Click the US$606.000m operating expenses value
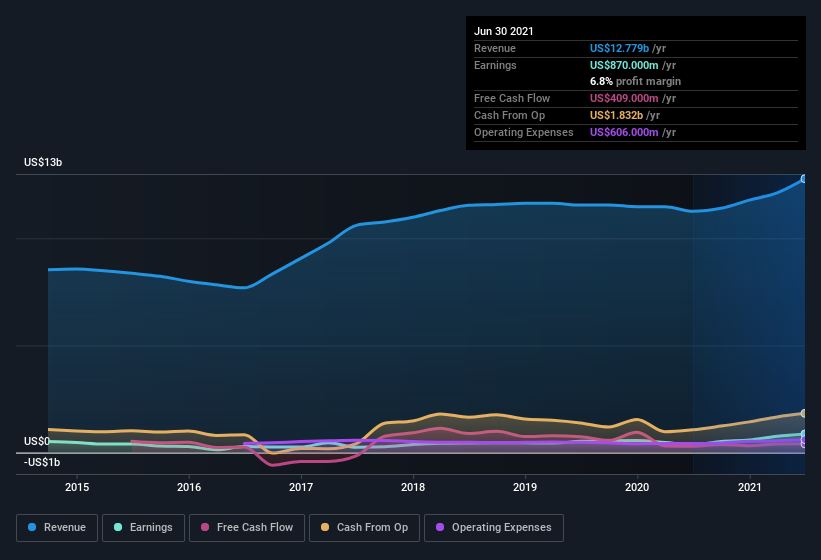Screen dimensions: 821x560 click(624, 132)
